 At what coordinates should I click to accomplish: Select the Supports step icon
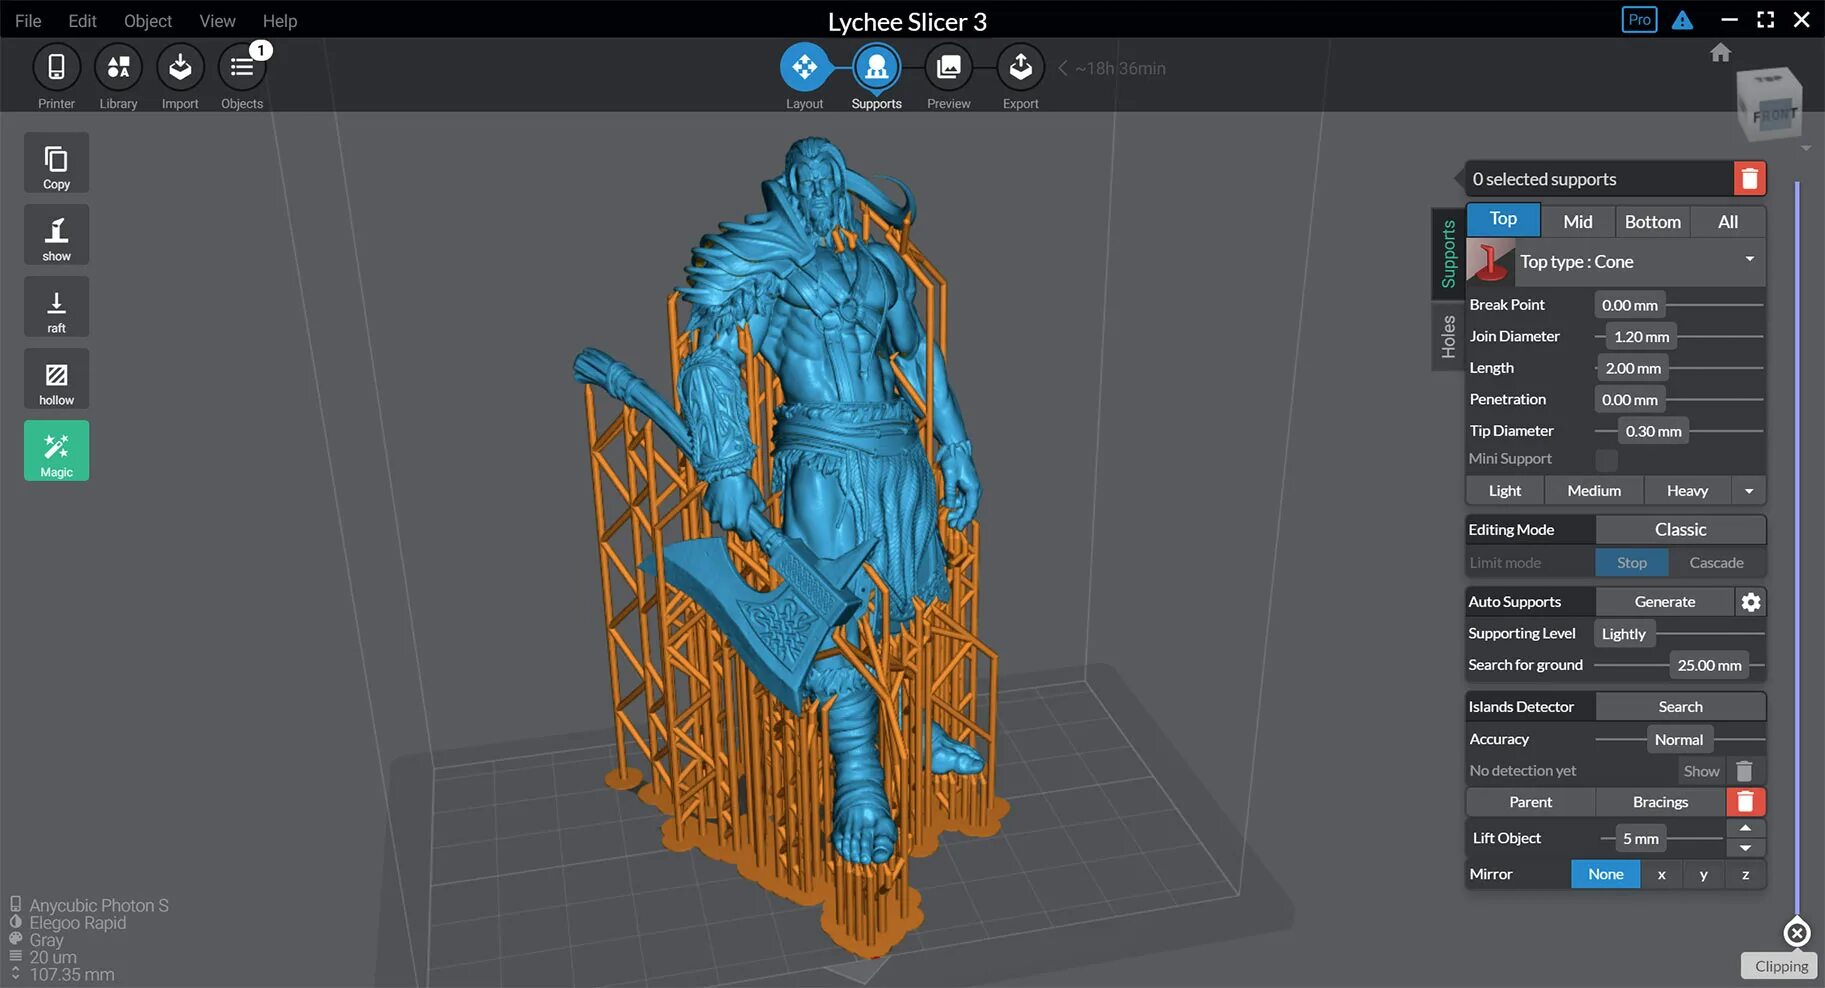pyautogui.click(x=877, y=67)
